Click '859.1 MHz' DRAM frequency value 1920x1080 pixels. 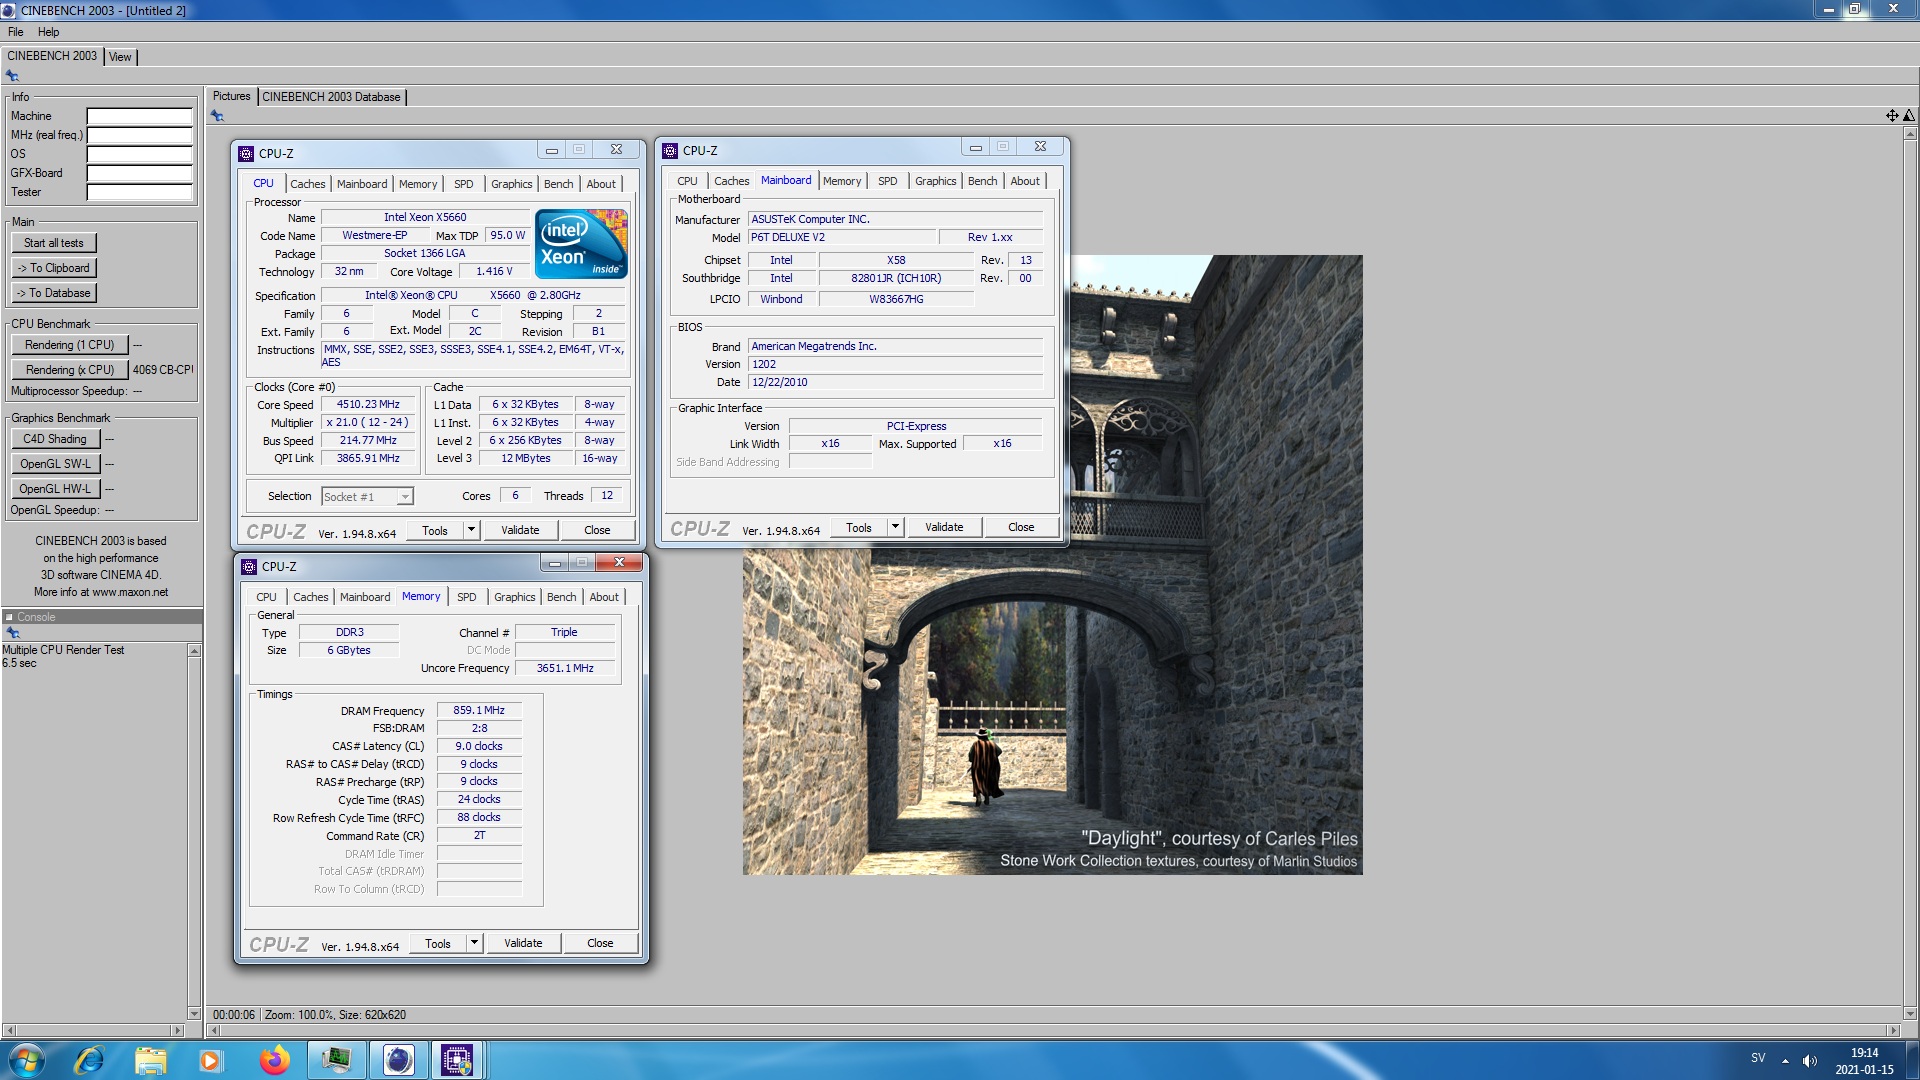click(479, 711)
